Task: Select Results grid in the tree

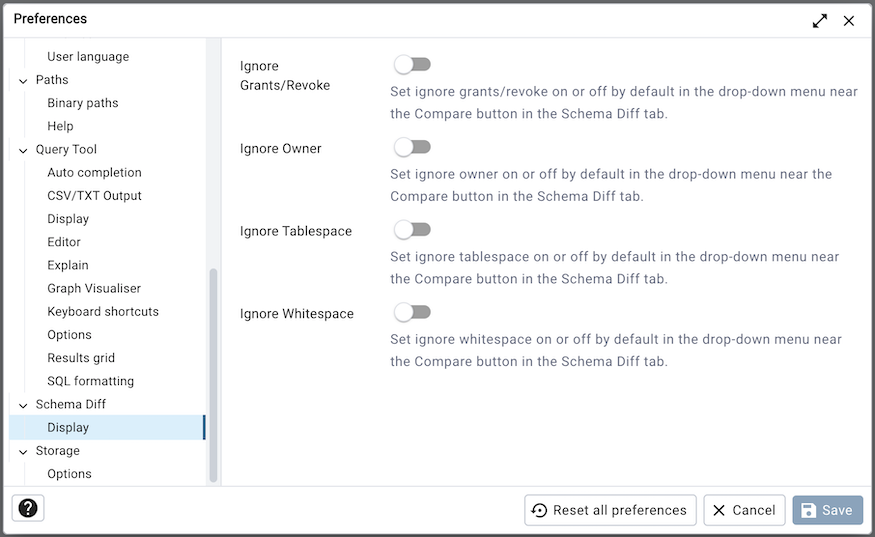Action: [x=81, y=358]
